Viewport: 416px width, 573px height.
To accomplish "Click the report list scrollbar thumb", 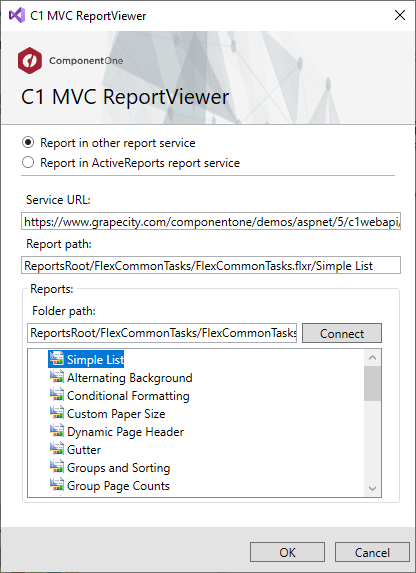I will [x=372, y=383].
